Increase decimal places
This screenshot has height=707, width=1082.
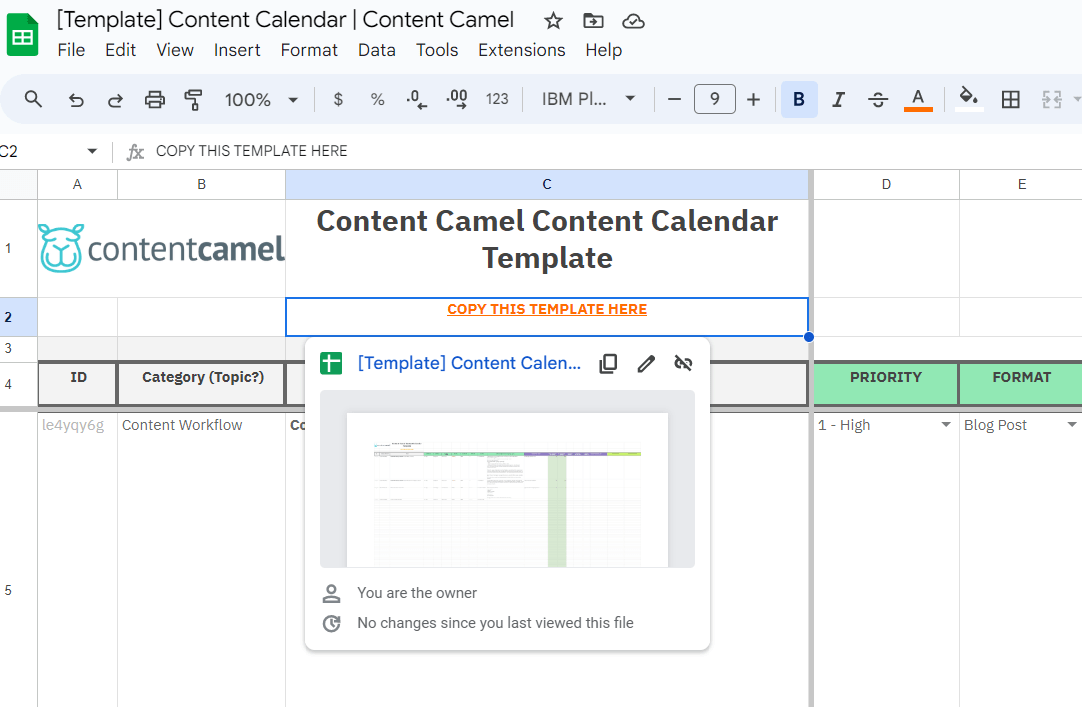click(457, 99)
